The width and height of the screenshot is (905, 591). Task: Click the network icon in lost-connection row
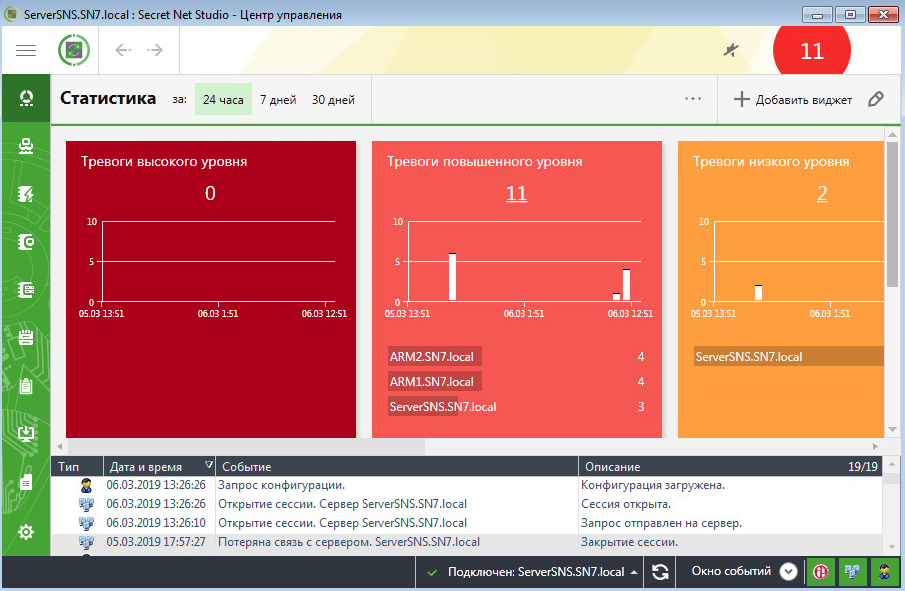86,542
